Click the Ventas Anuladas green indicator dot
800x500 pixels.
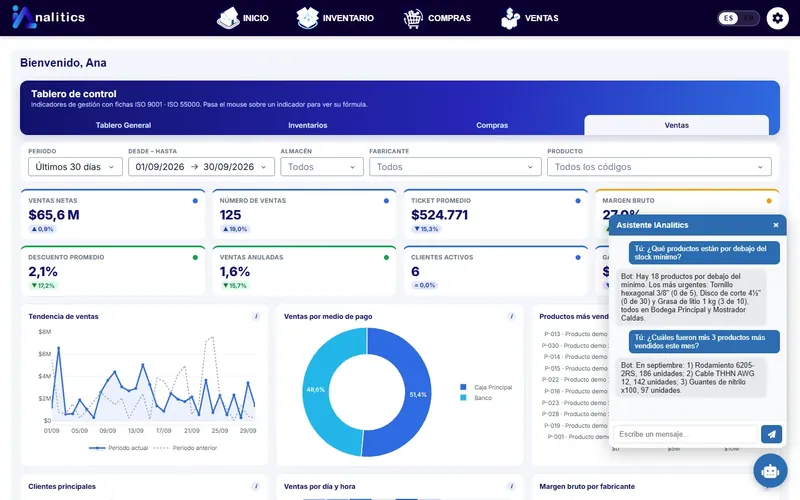(386, 258)
